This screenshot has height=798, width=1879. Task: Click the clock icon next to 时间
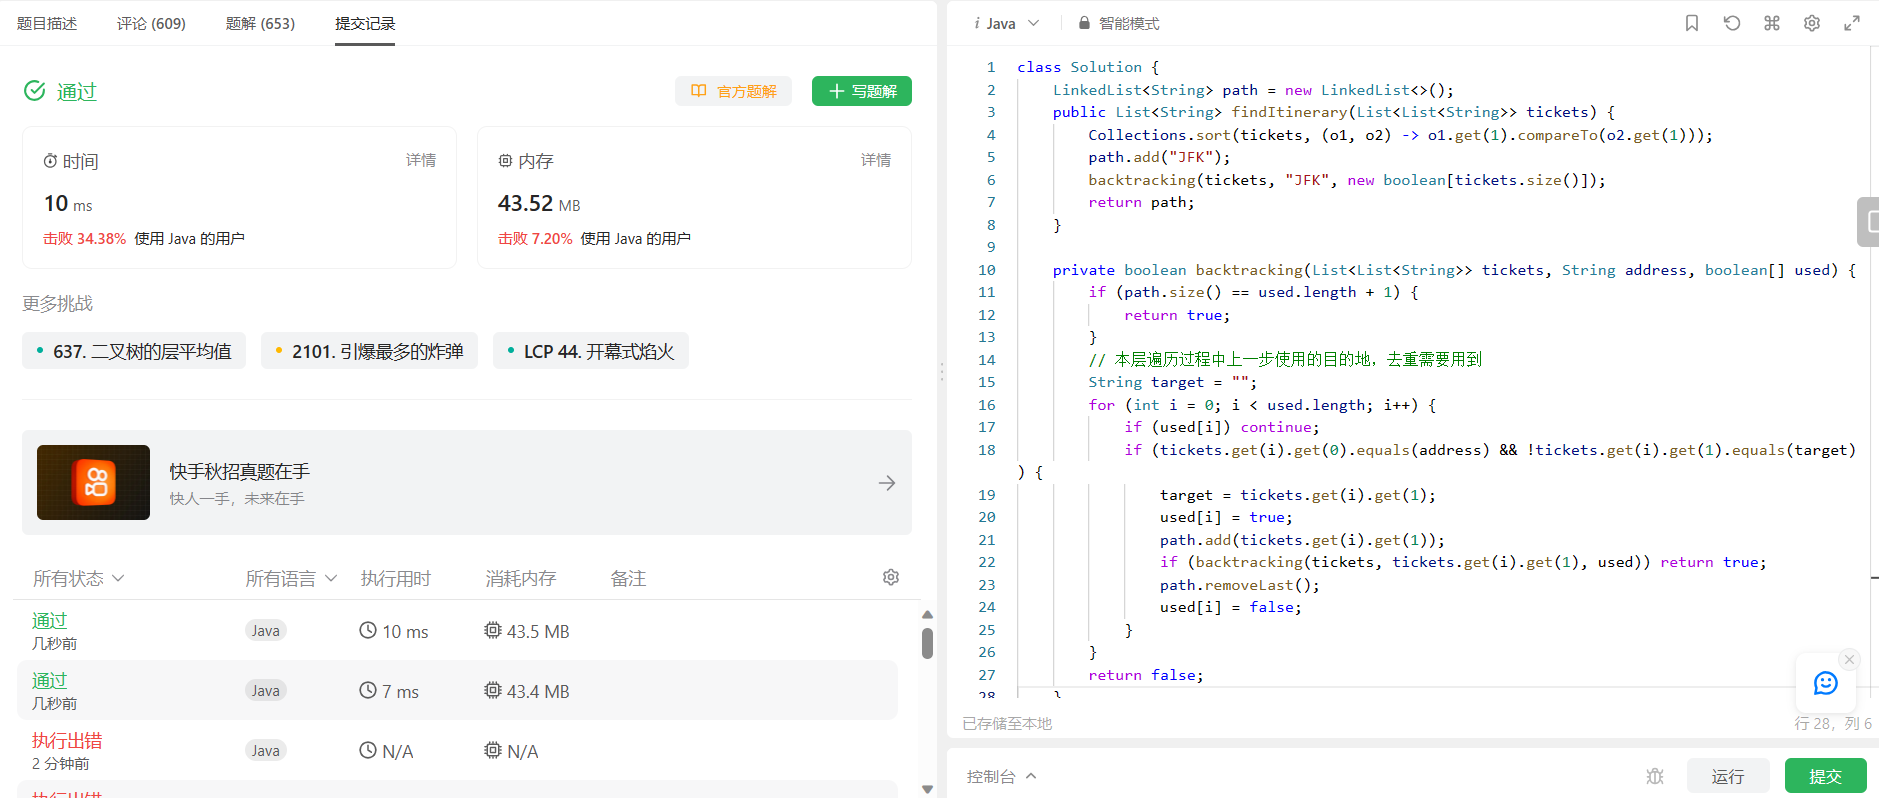tap(50, 161)
